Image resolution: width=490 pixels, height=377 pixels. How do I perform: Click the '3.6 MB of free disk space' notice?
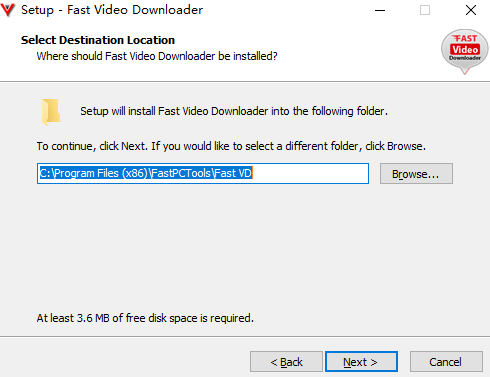click(x=145, y=318)
